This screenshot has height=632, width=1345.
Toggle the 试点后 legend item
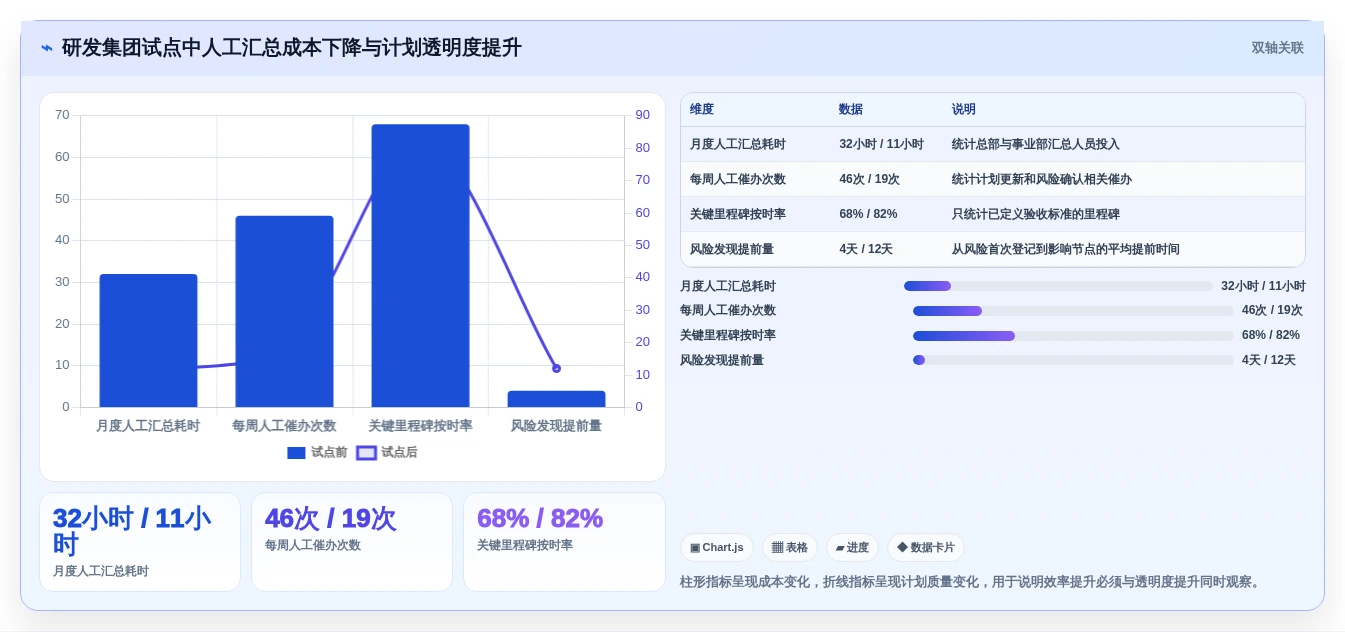pos(387,453)
